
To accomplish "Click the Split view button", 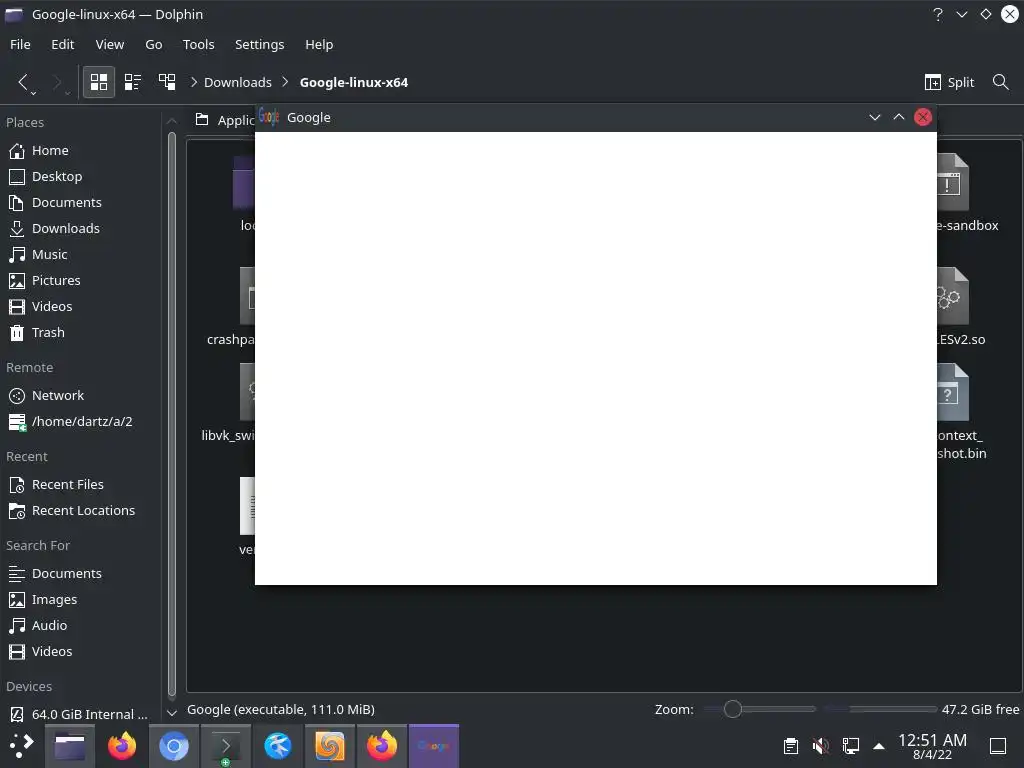I will [x=950, y=82].
